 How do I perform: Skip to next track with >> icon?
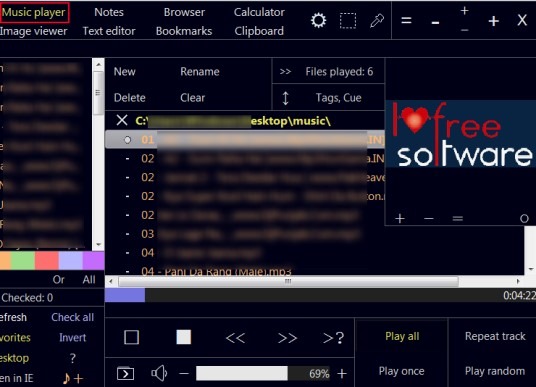point(287,338)
